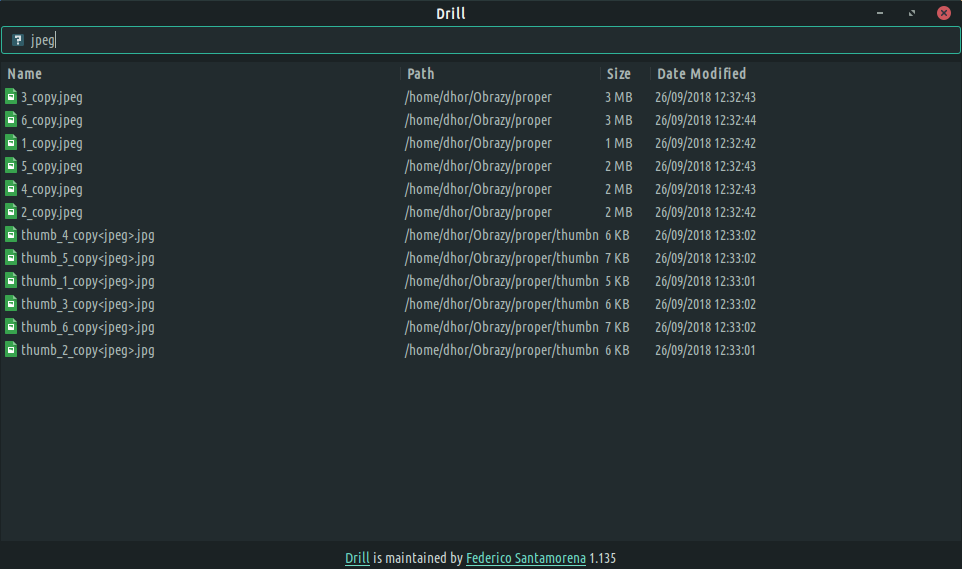This screenshot has height=569, width=962.
Task: Click the path cell of thumb_4_copy<jpeg>.jpg
Action: (501, 235)
